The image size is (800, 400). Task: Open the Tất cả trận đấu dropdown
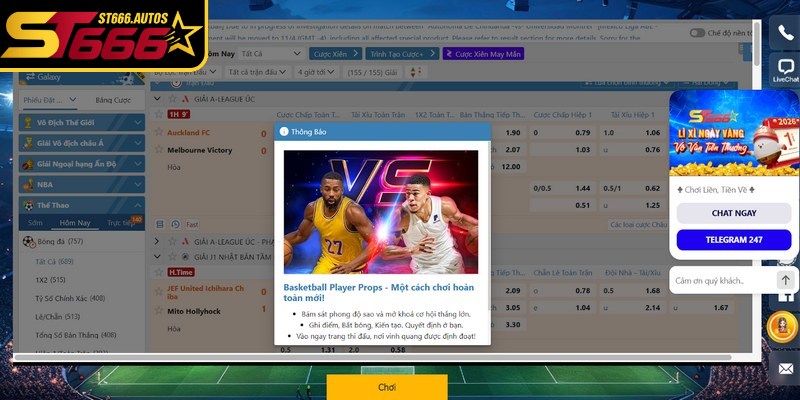pyautogui.click(x=257, y=72)
